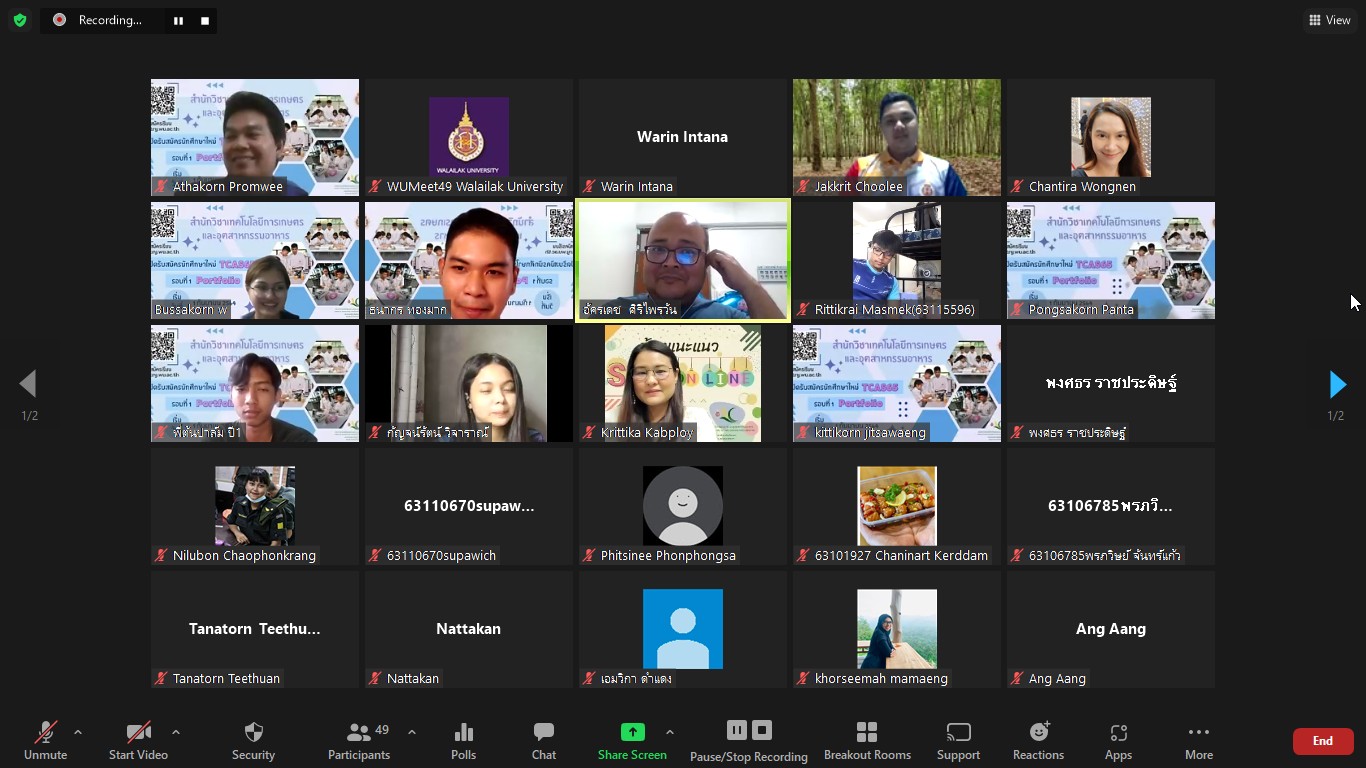The height and width of the screenshot is (768, 1366).
Task: Expand audio options arrow next to Unmute
Action: 78,732
